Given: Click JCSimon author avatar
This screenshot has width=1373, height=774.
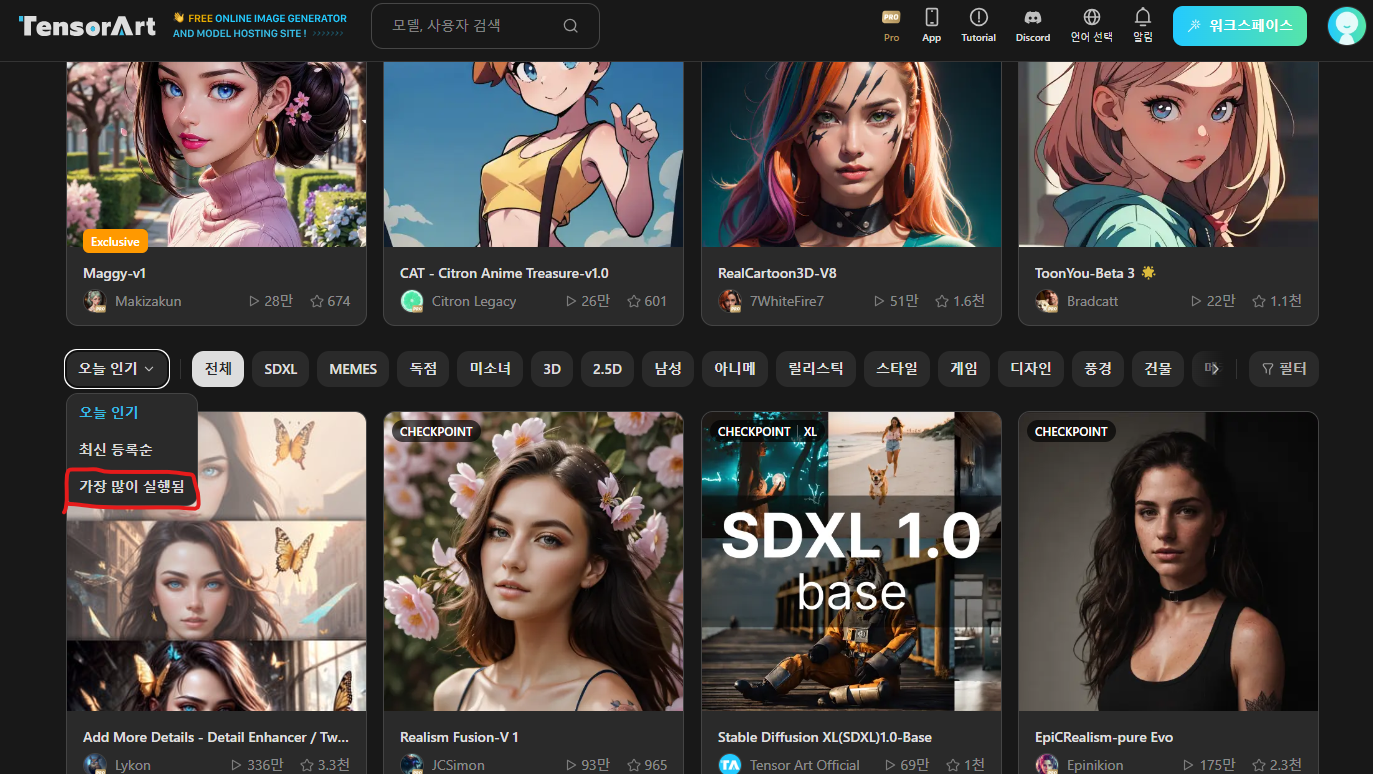Looking at the screenshot, I should [412, 765].
